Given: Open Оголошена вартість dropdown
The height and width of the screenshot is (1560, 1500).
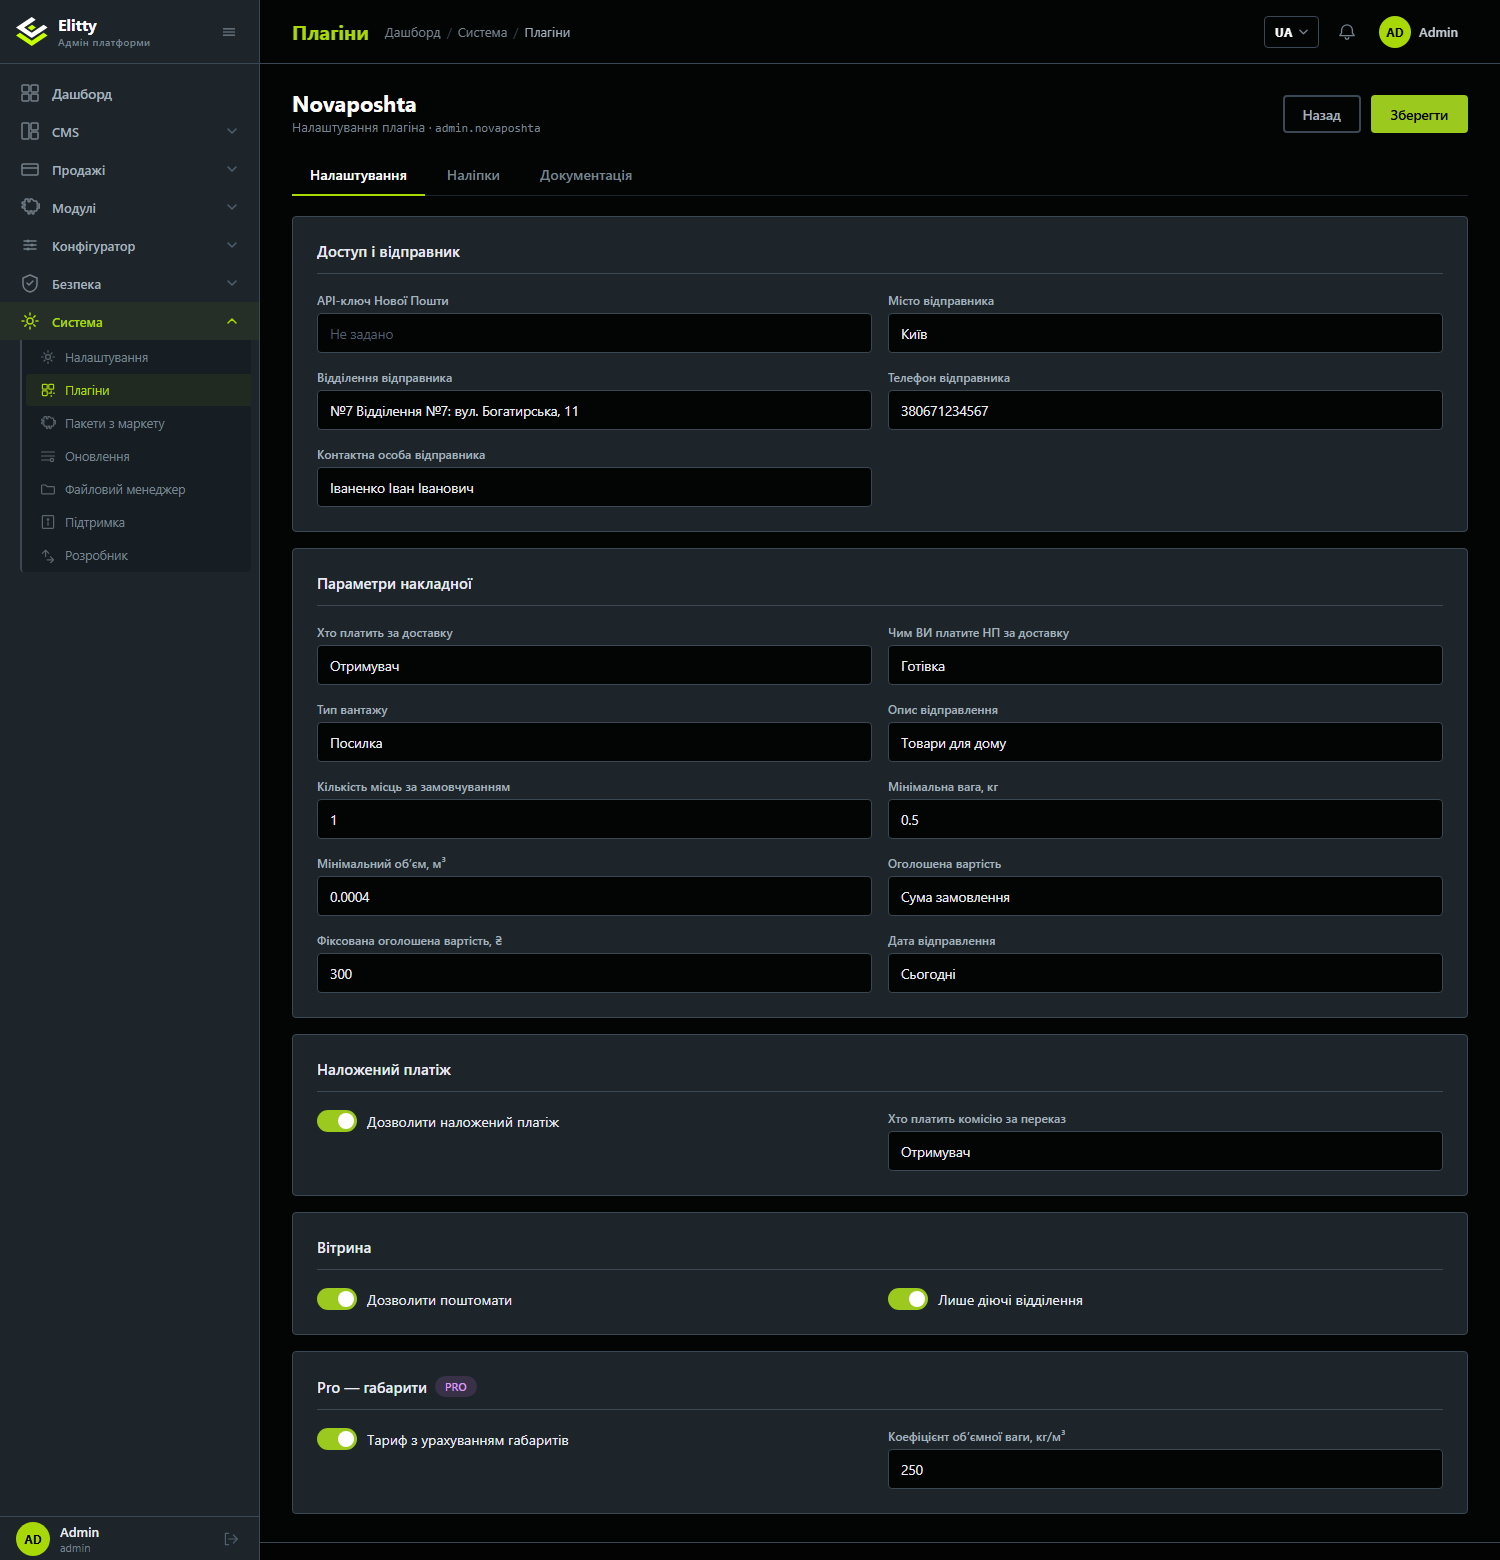Looking at the screenshot, I should (x=1165, y=896).
